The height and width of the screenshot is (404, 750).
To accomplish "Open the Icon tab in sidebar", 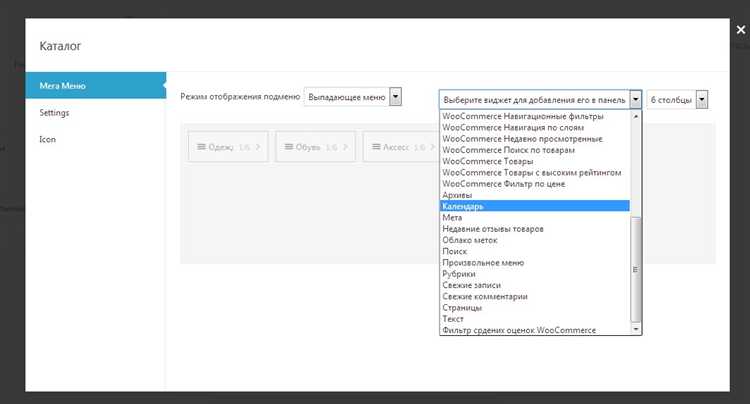I will (x=47, y=139).
